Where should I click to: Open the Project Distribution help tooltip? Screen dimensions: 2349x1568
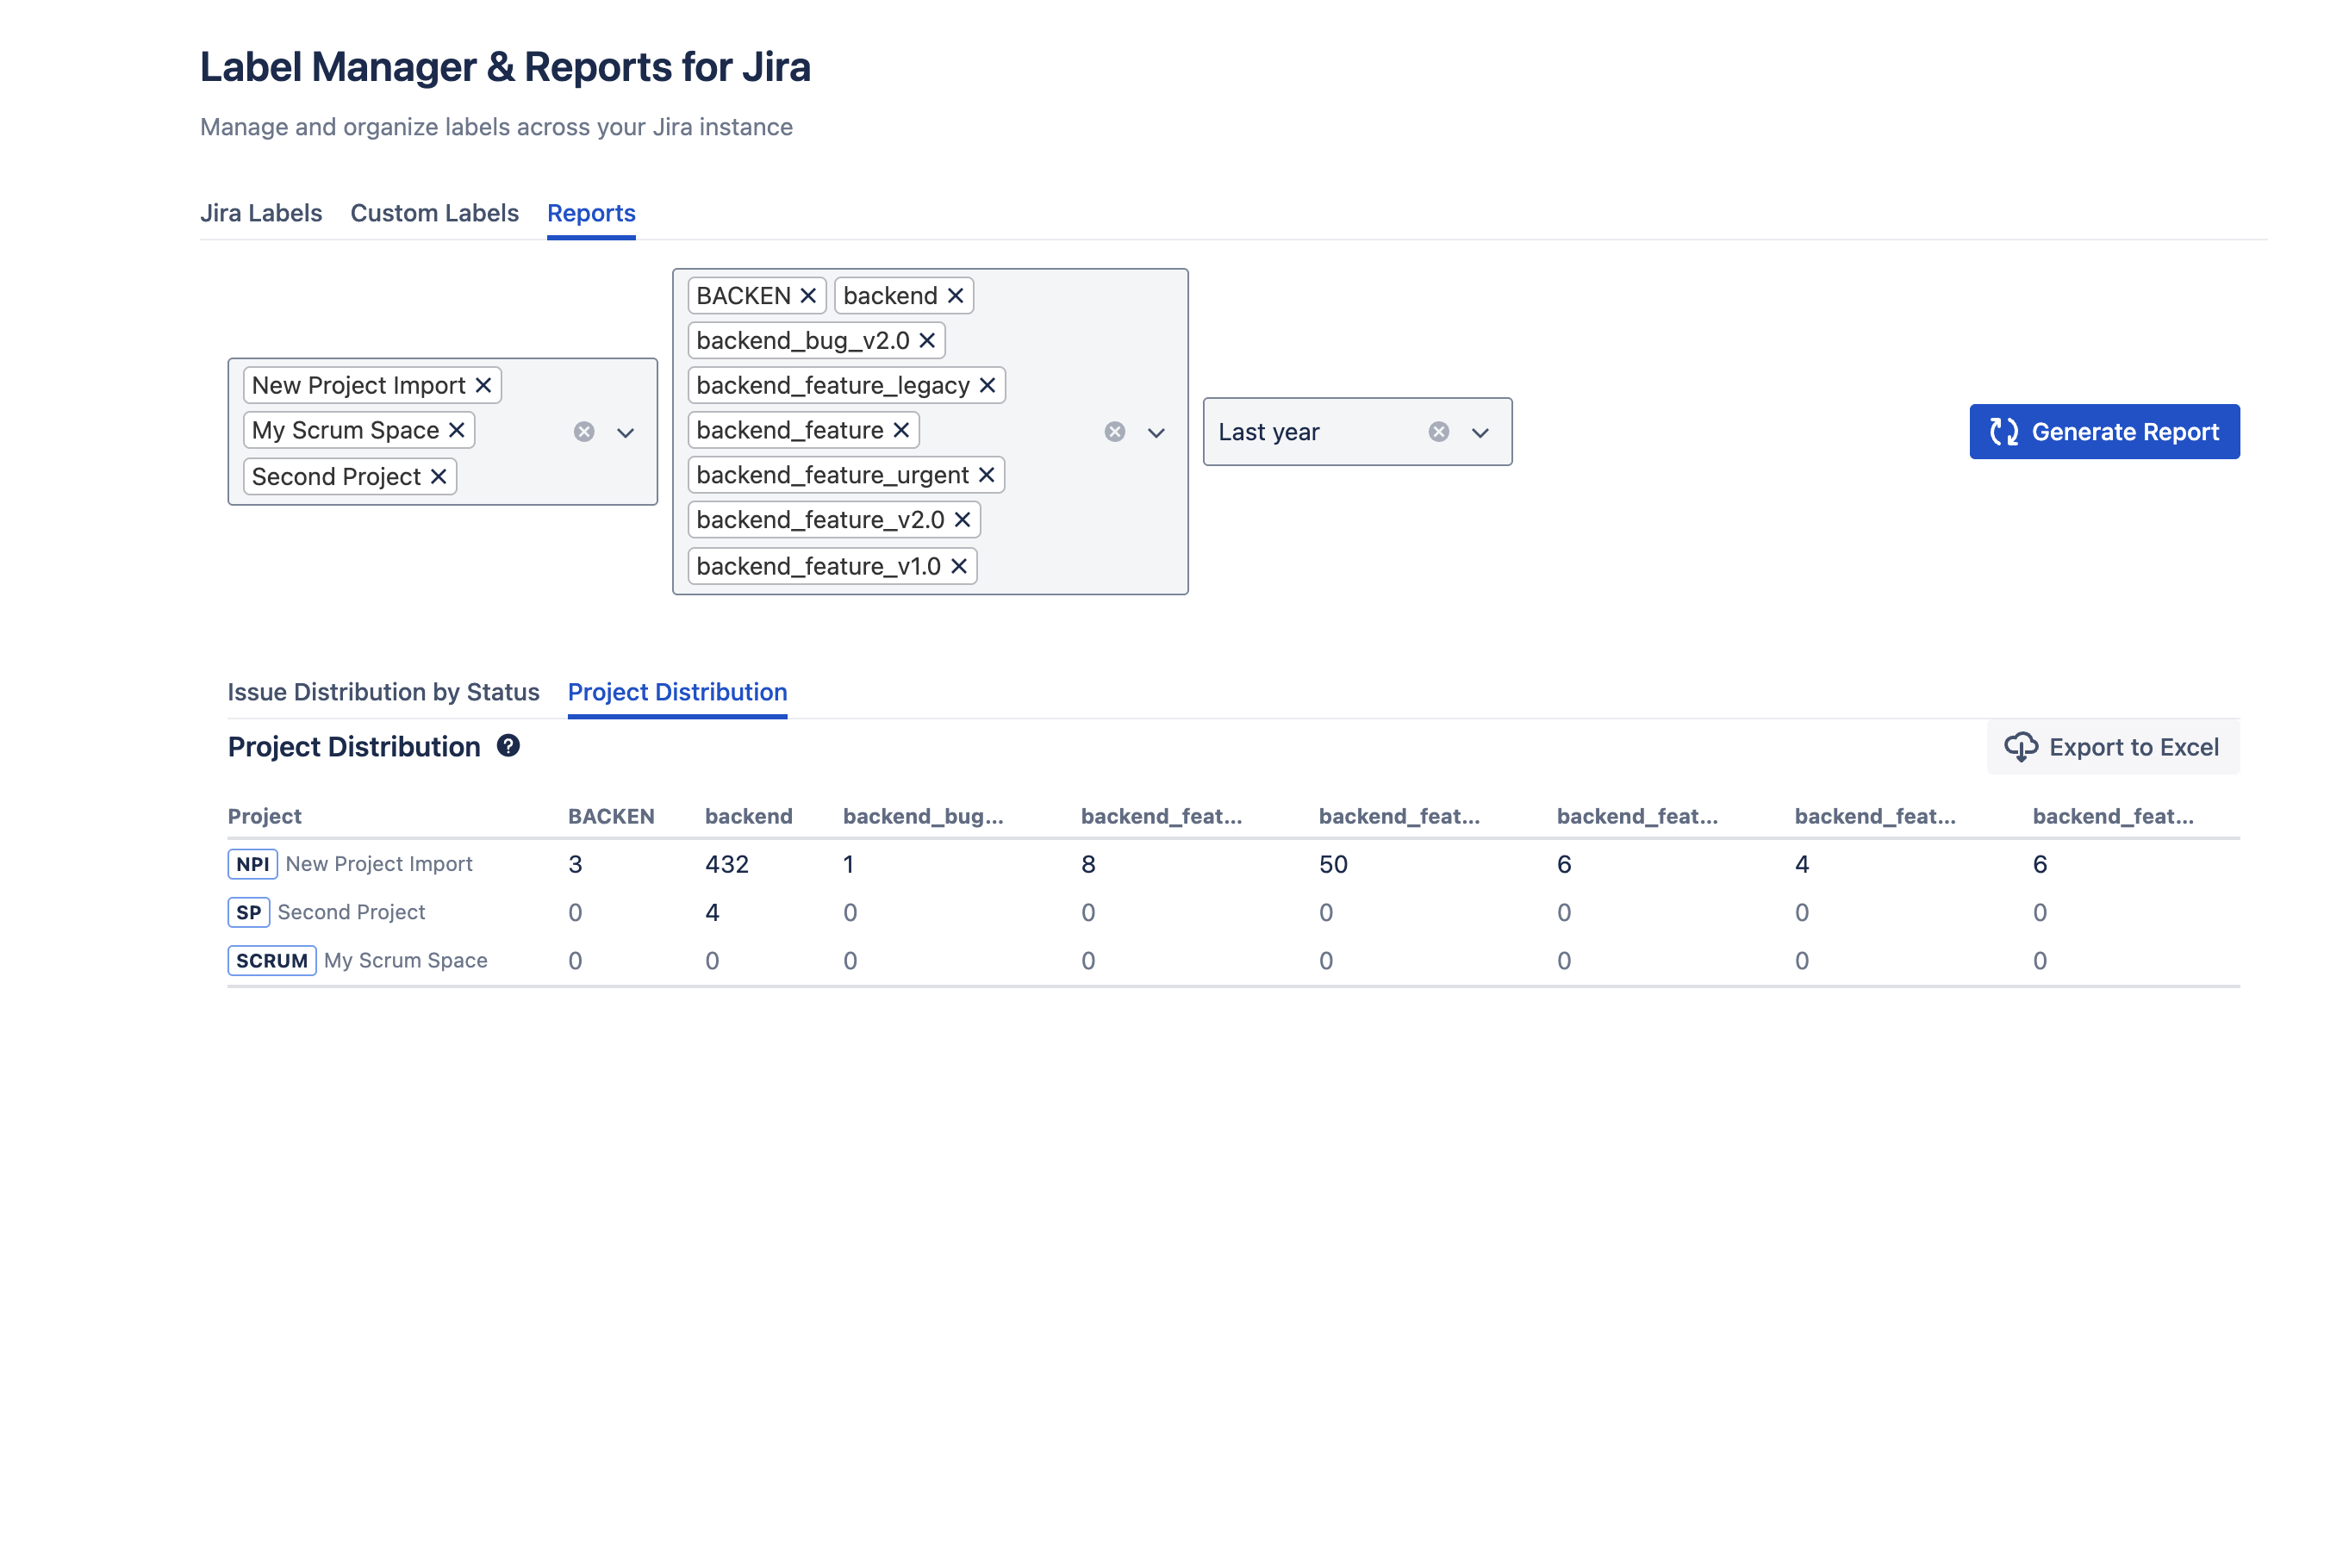pyautogui.click(x=510, y=746)
